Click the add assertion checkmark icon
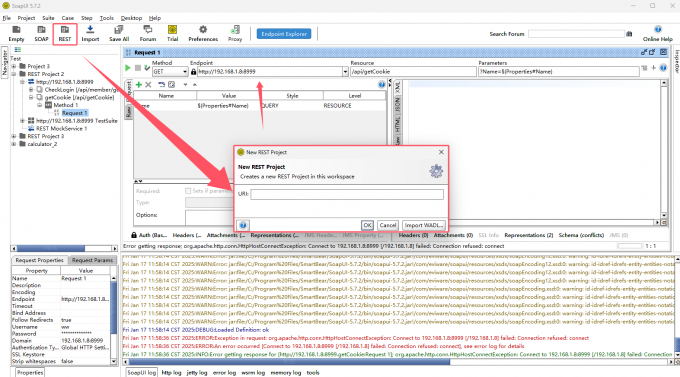Image resolution: width=680 pixels, height=377 pixels. pyautogui.click(x=147, y=68)
